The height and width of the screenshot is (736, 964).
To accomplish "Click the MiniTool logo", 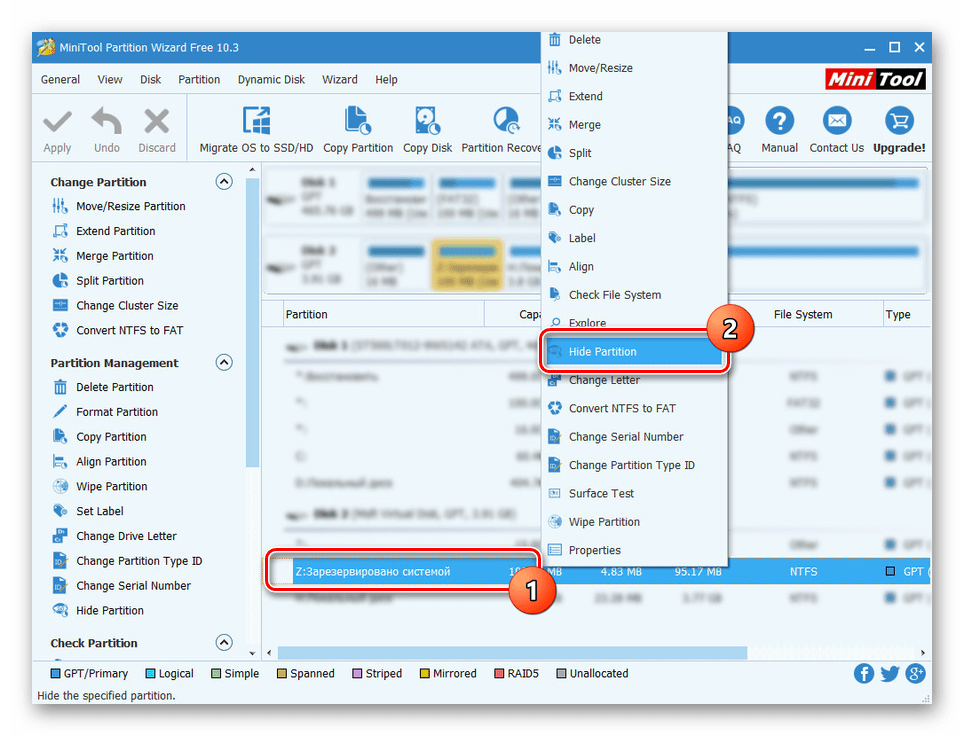I will (875, 79).
